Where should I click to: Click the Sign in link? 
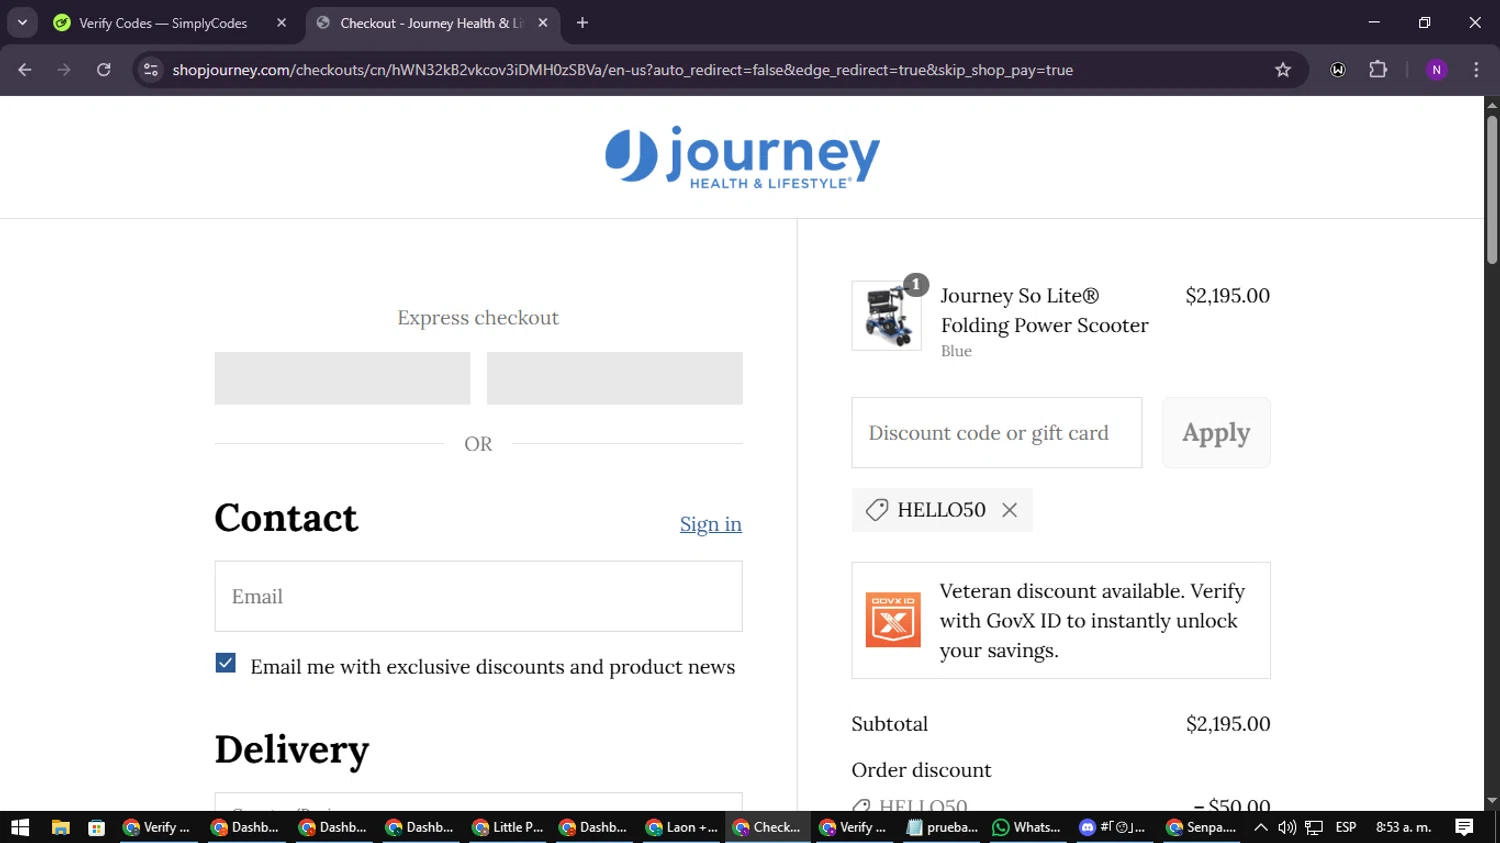coord(711,524)
